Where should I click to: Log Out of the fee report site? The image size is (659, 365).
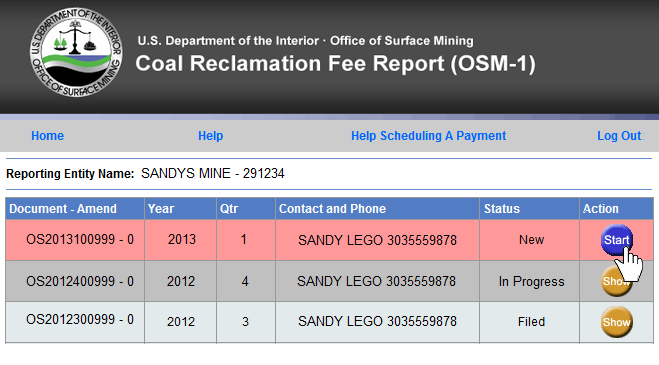click(x=619, y=136)
